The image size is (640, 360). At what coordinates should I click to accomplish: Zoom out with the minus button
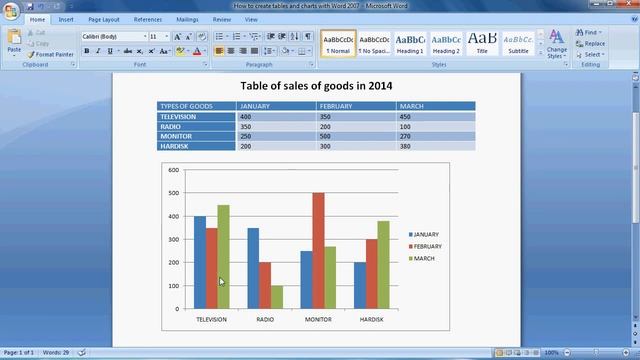[567, 352]
